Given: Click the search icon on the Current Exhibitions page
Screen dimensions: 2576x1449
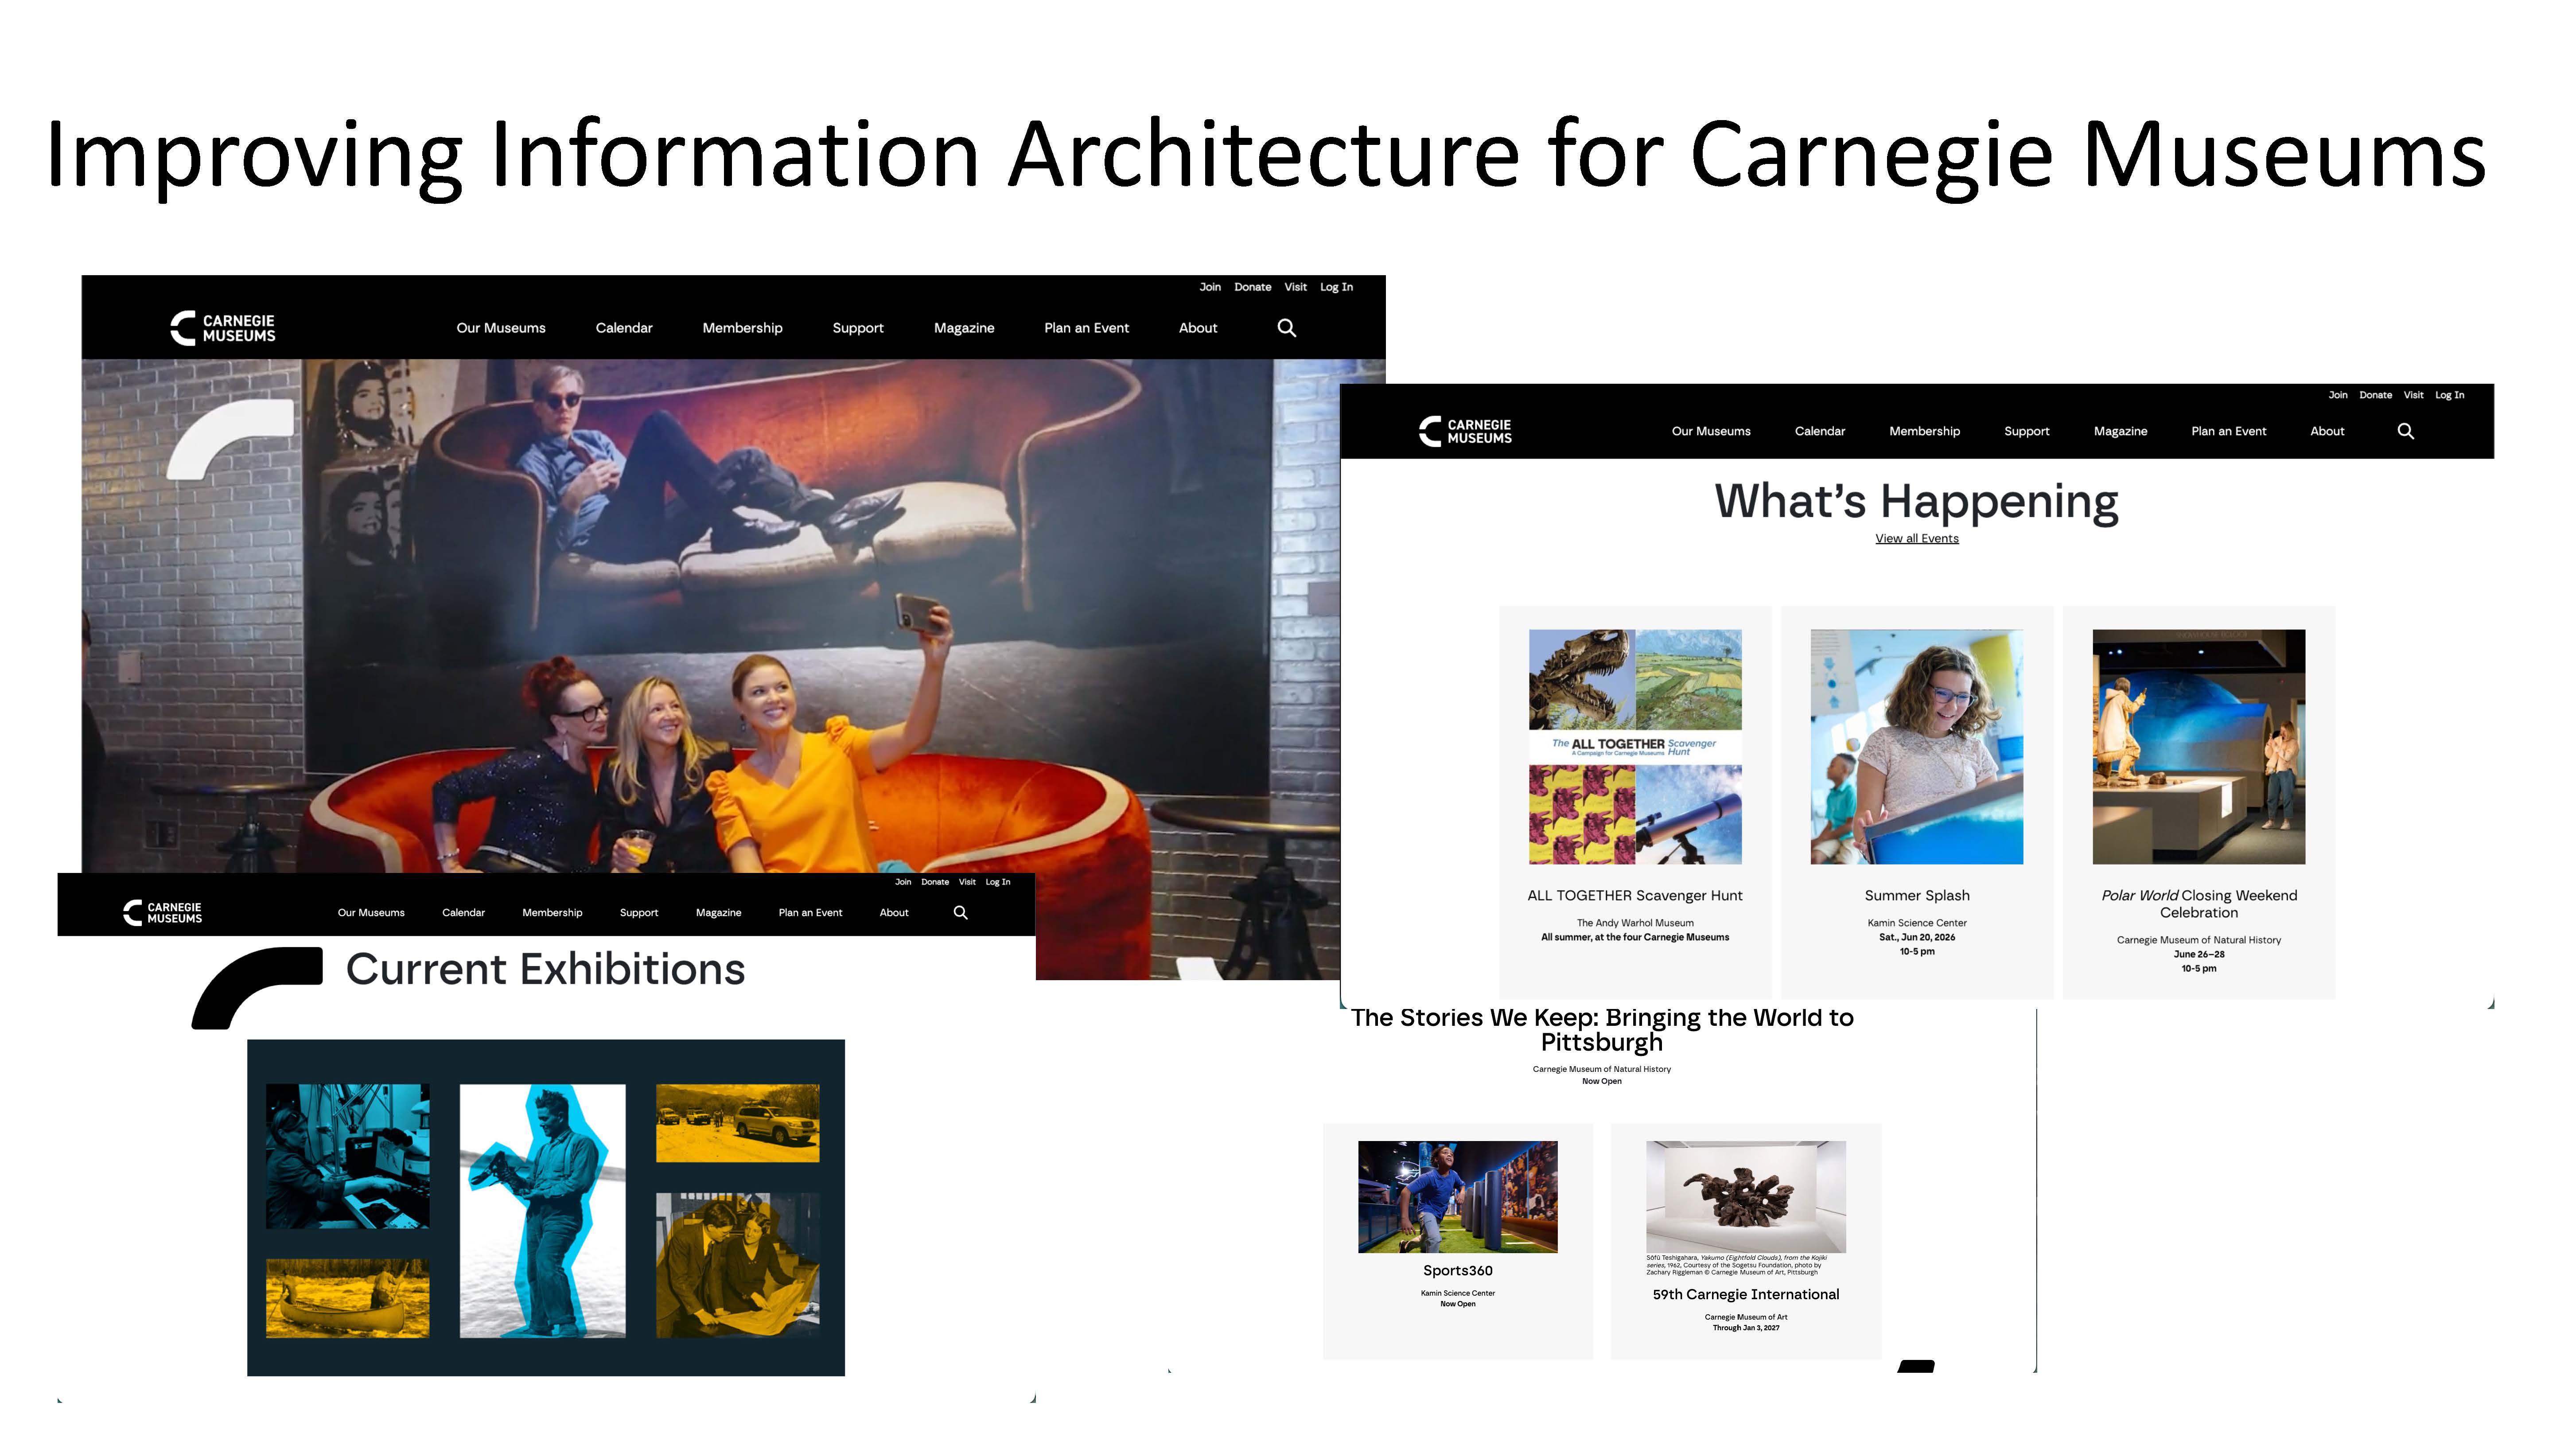Looking at the screenshot, I should click(x=960, y=912).
